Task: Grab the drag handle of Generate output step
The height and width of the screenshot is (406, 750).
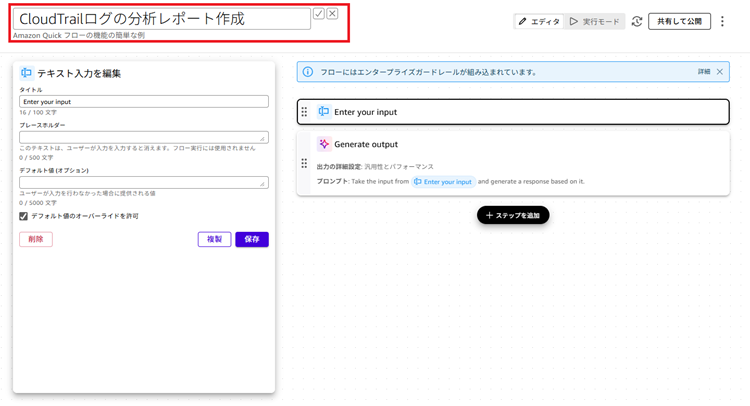Action: coord(305,163)
